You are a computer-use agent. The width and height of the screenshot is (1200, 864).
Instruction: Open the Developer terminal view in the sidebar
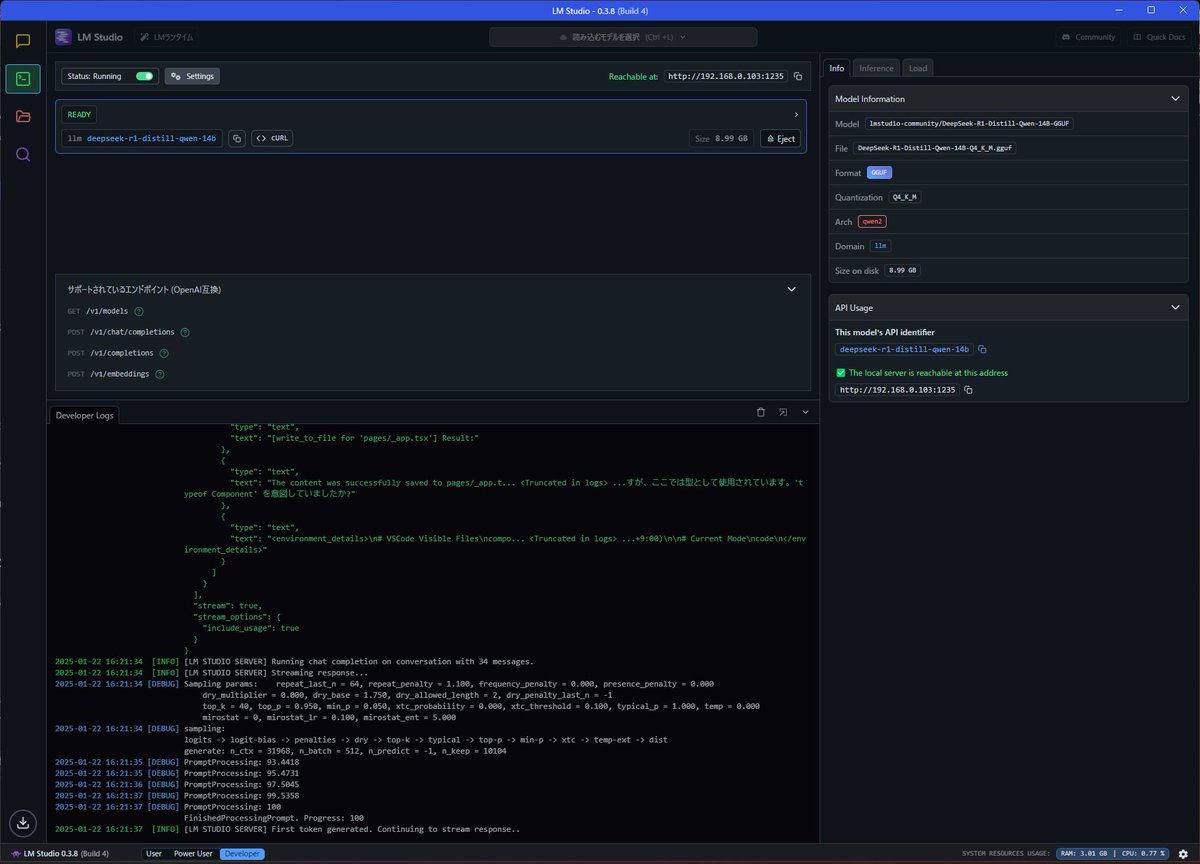23,79
